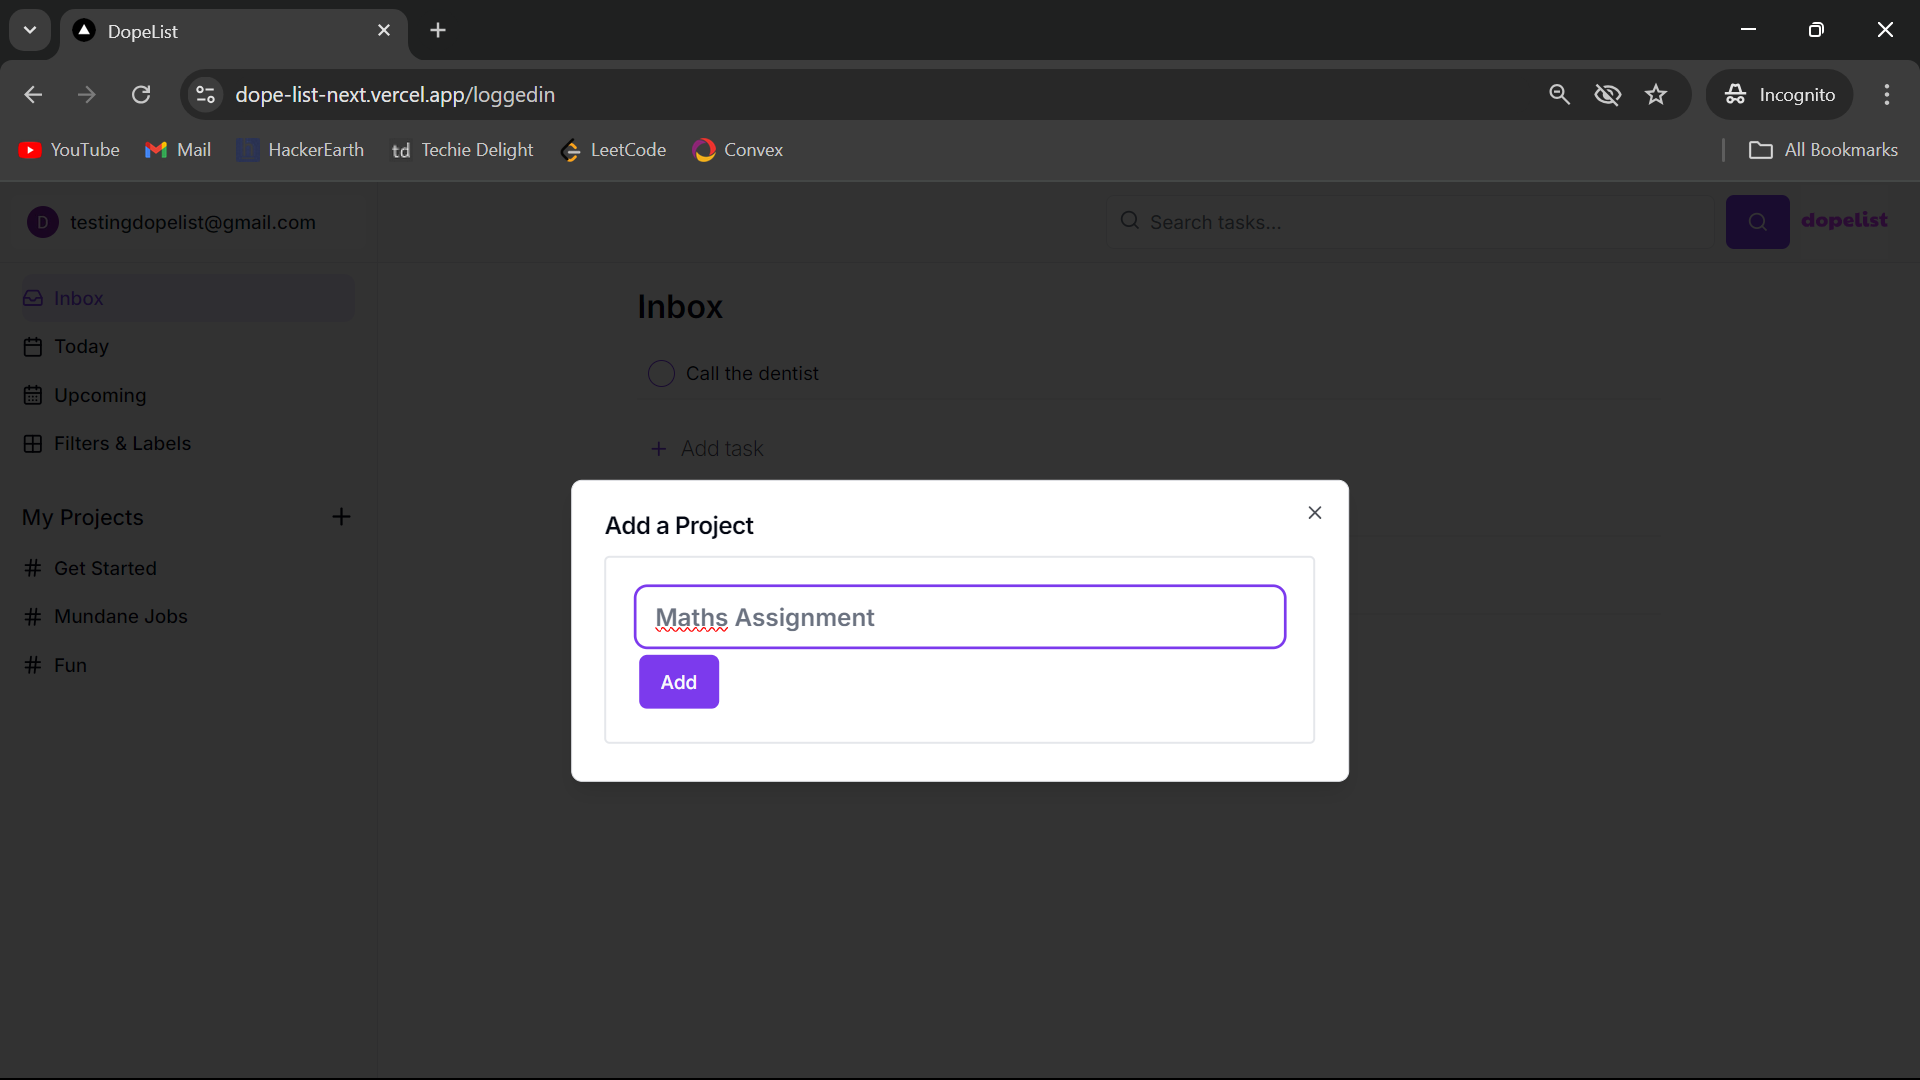Open the tab search dropdown arrow
The height and width of the screenshot is (1080, 1920).
tap(30, 30)
